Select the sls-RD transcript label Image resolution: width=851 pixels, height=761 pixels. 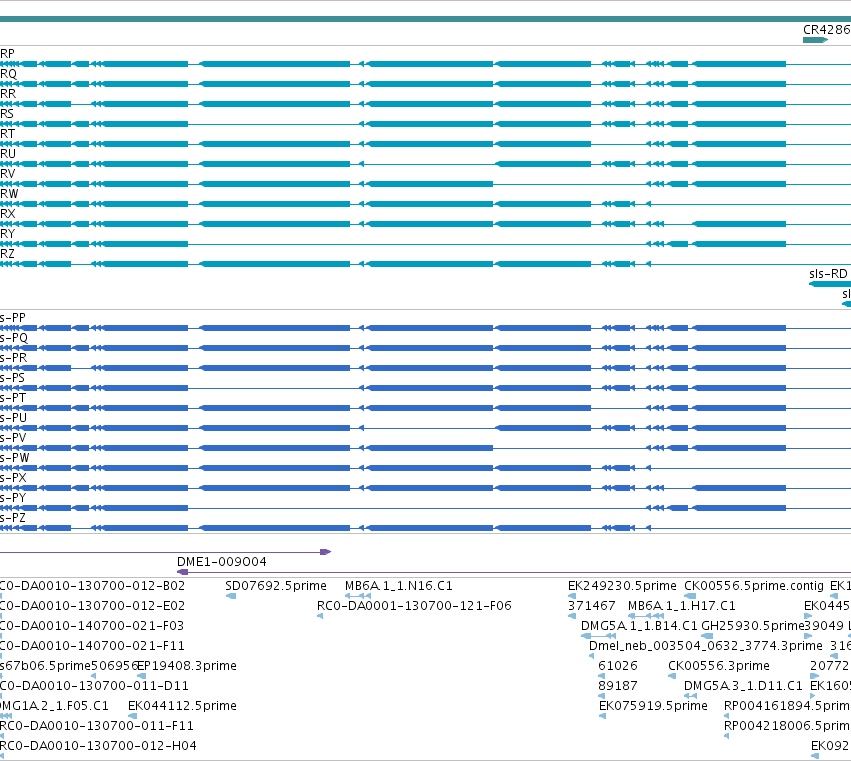tap(828, 274)
